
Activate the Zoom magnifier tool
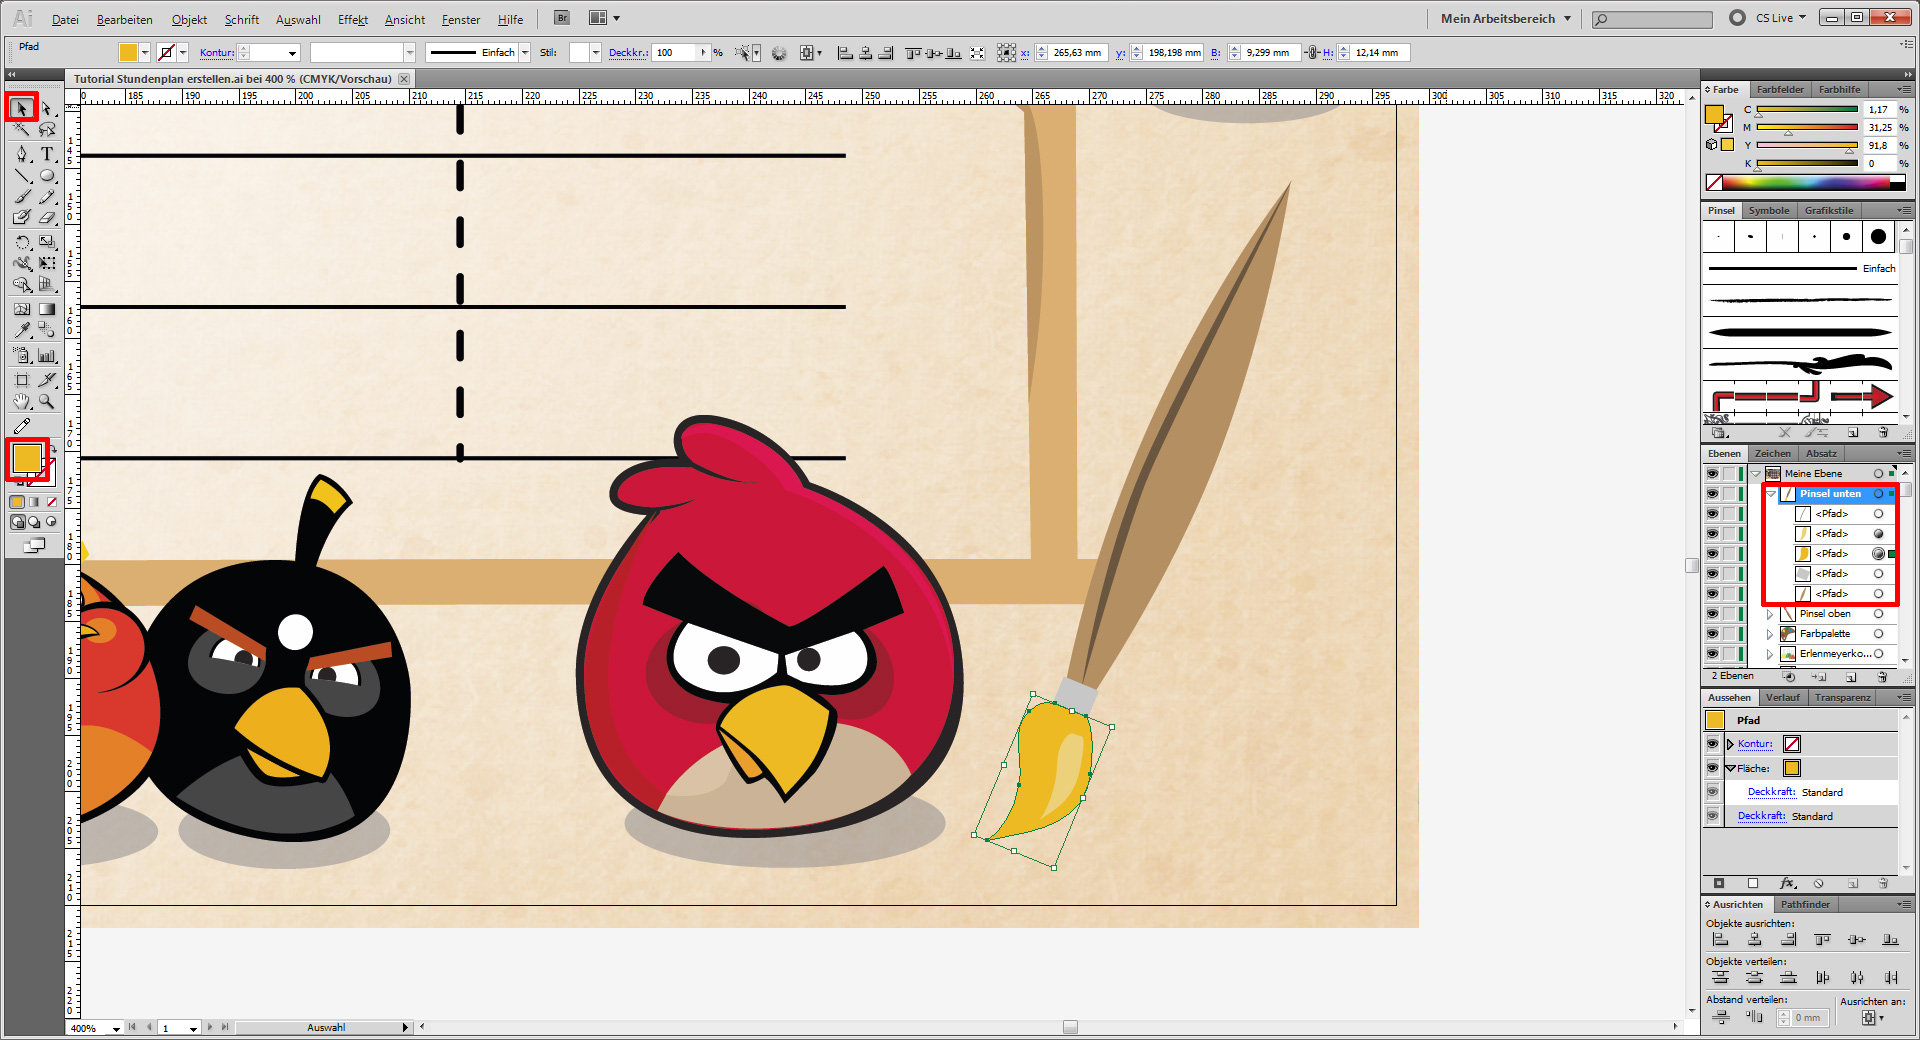[47, 402]
